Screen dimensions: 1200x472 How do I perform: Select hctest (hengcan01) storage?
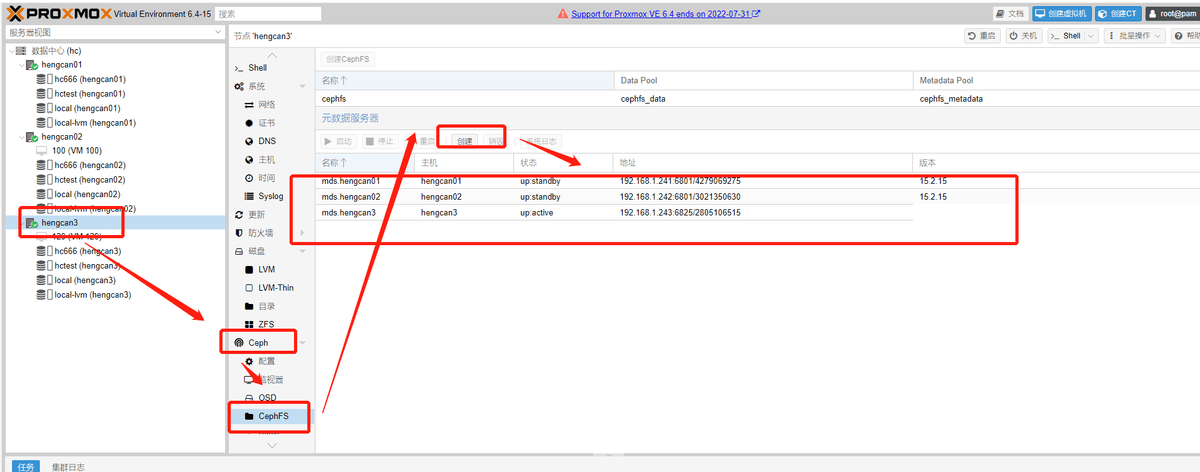tap(89, 93)
